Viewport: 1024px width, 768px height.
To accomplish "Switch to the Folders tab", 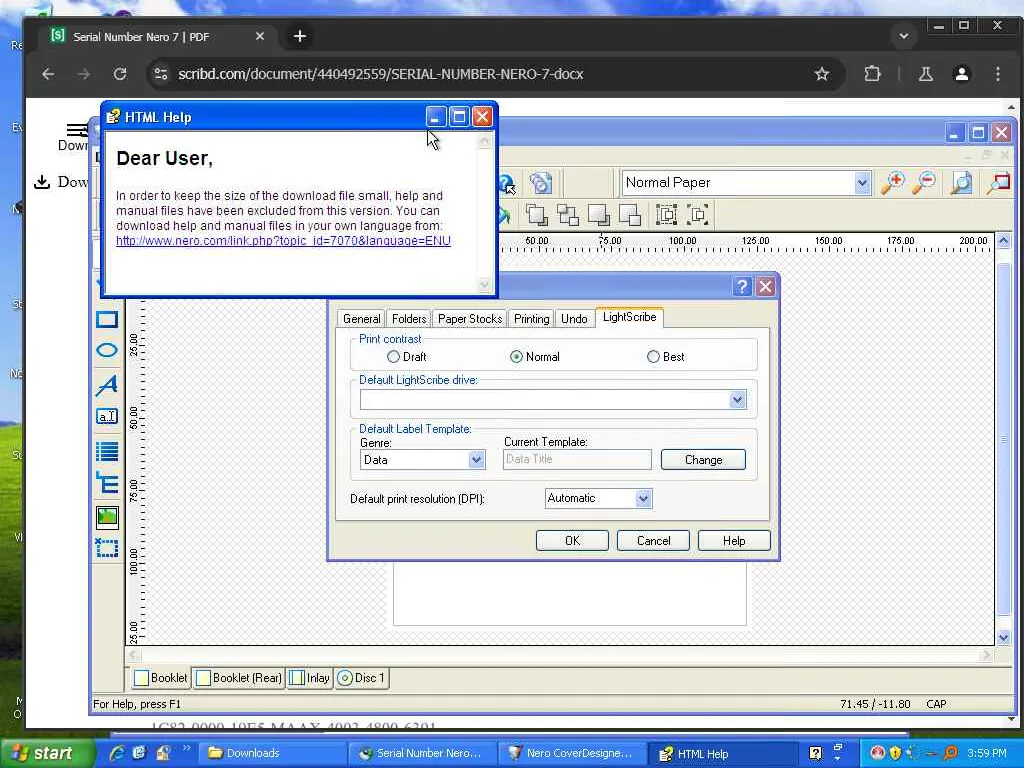I will tap(409, 319).
